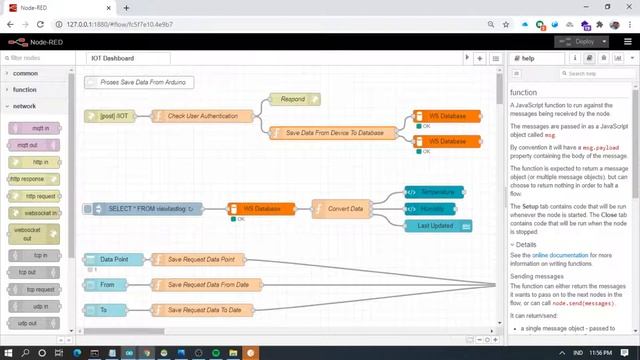The height and width of the screenshot is (360, 640).
Task: Select the help sidebar tab
Action: click(x=537, y=58)
